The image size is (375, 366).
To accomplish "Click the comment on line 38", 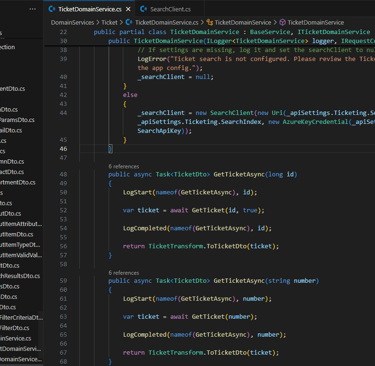I will tap(256, 50).
